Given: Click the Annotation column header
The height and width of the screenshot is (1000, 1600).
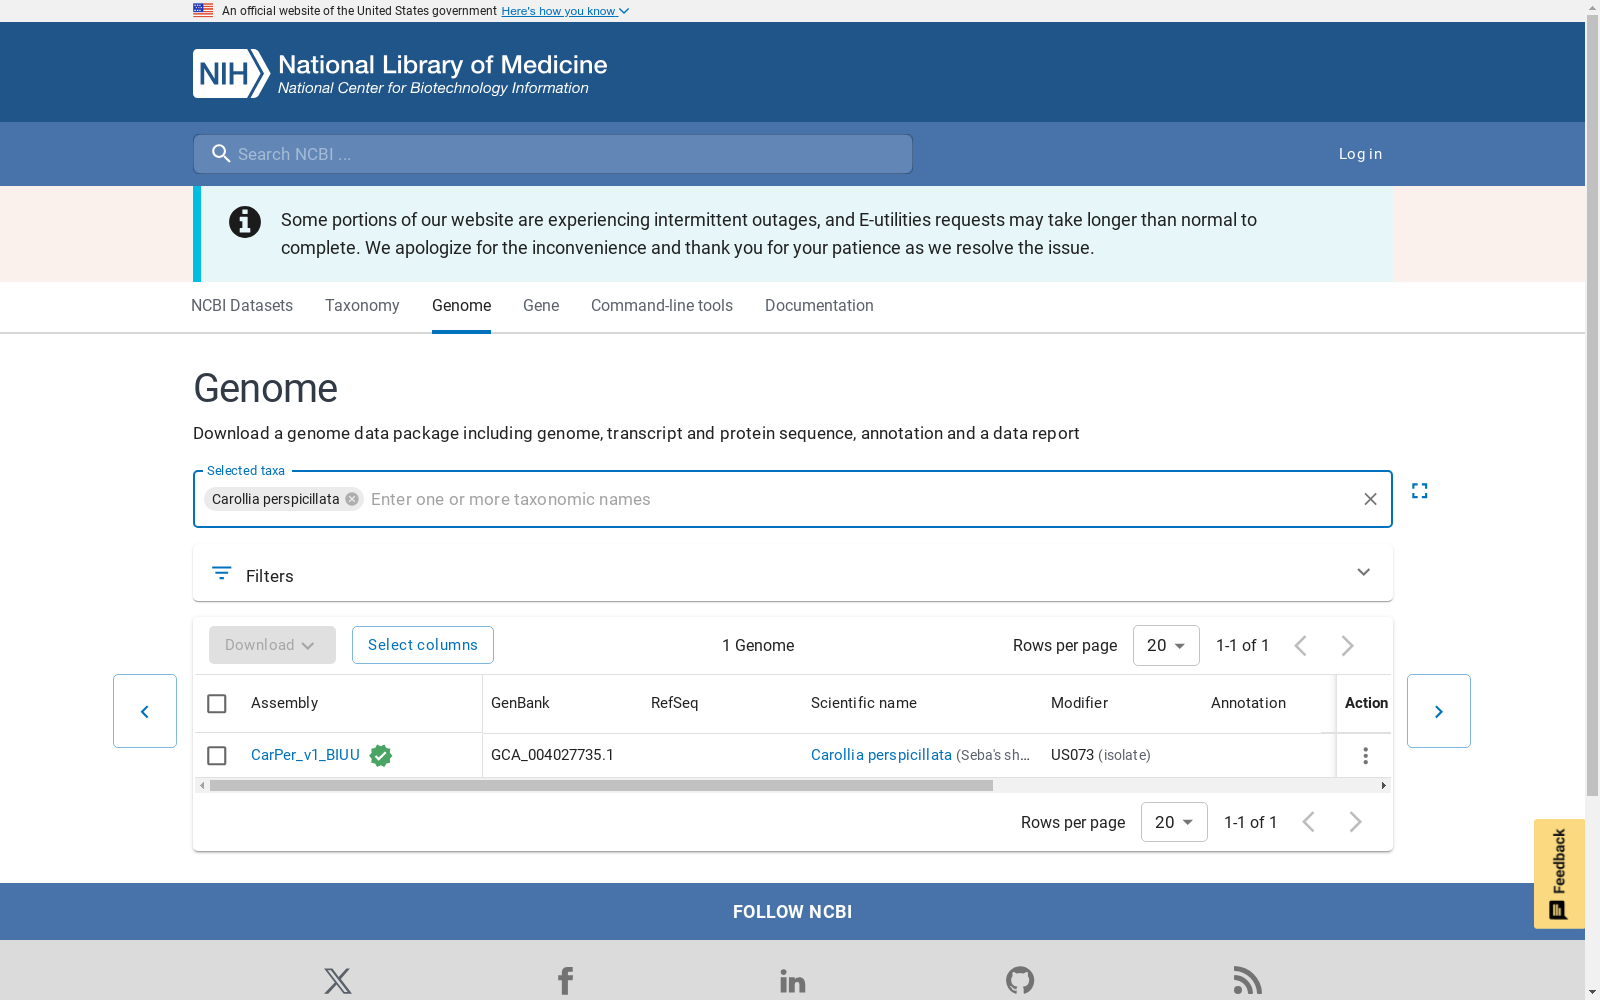Looking at the screenshot, I should click(x=1248, y=703).
